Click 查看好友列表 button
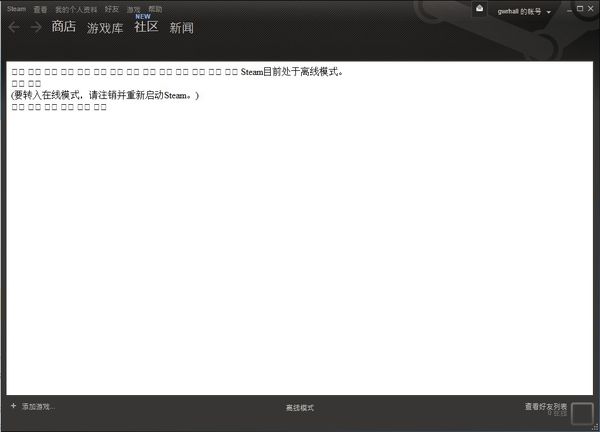 click(546, 406)
